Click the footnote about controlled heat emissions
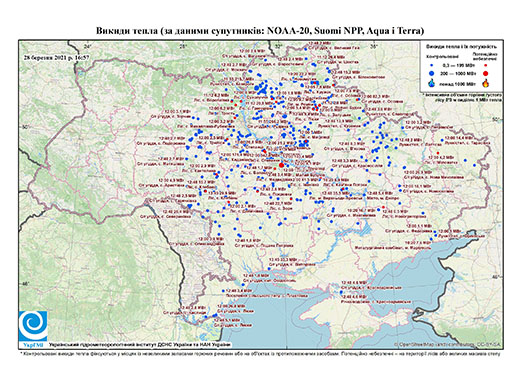Viewport: 520px width, 368px height. [x=261, y=353]
